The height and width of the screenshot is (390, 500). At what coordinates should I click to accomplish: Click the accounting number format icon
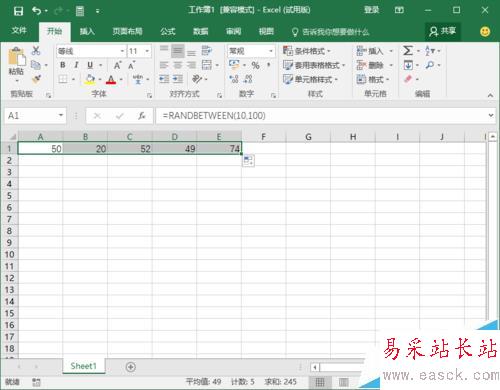click(234, 65)
